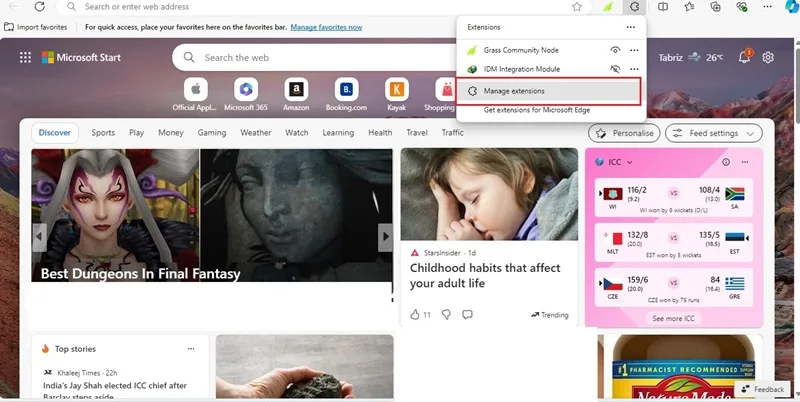Viewport: 800px width, 402px height.
Task: Open more actions for IDM Integration Module
Action: coord(634,69)
